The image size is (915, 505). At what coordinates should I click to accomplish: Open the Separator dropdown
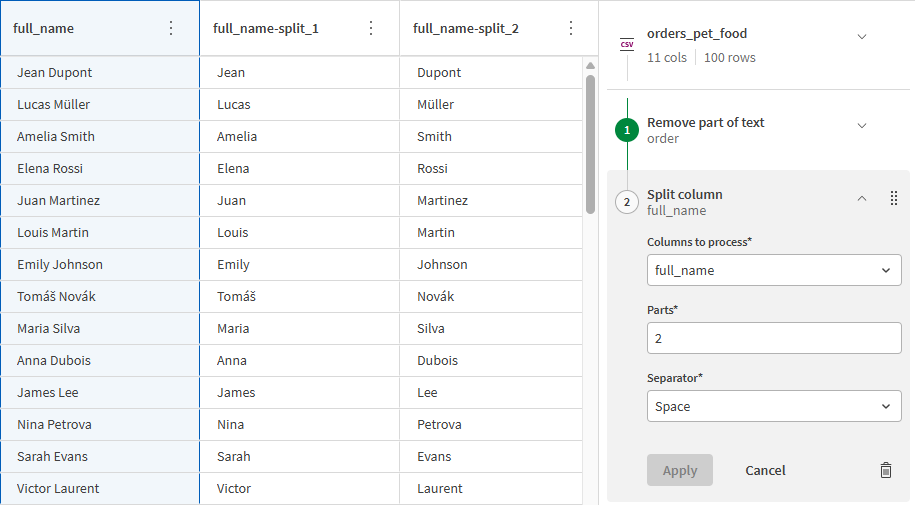coord(774,406)
